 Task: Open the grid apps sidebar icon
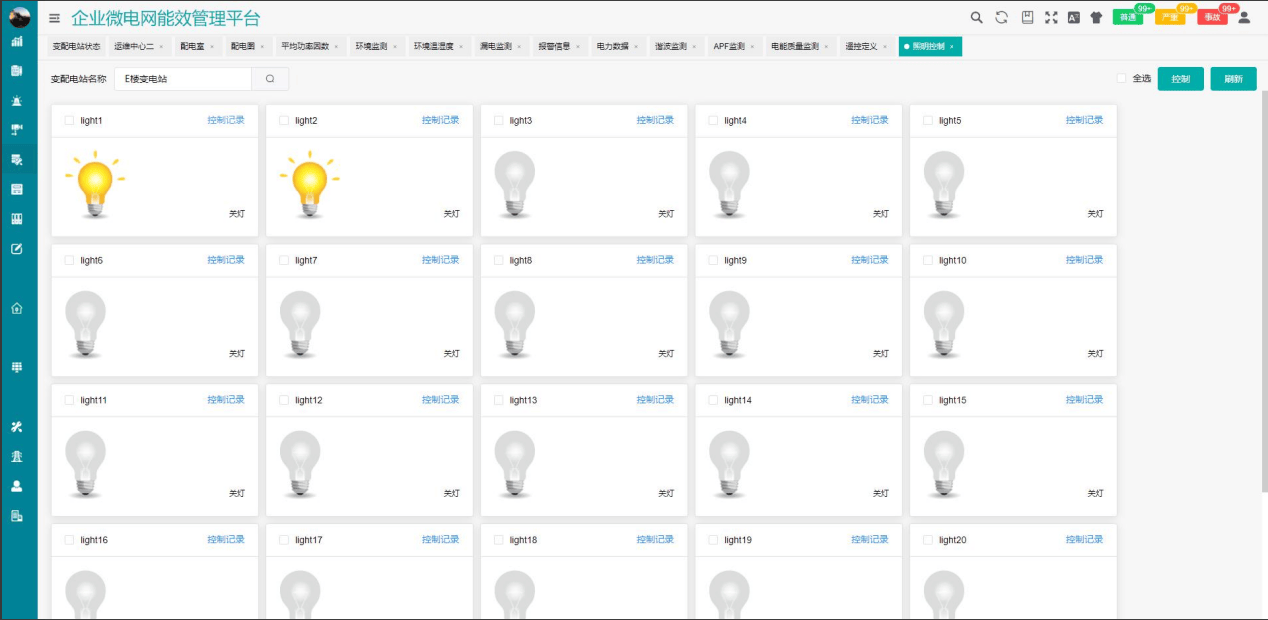(17, 367)
